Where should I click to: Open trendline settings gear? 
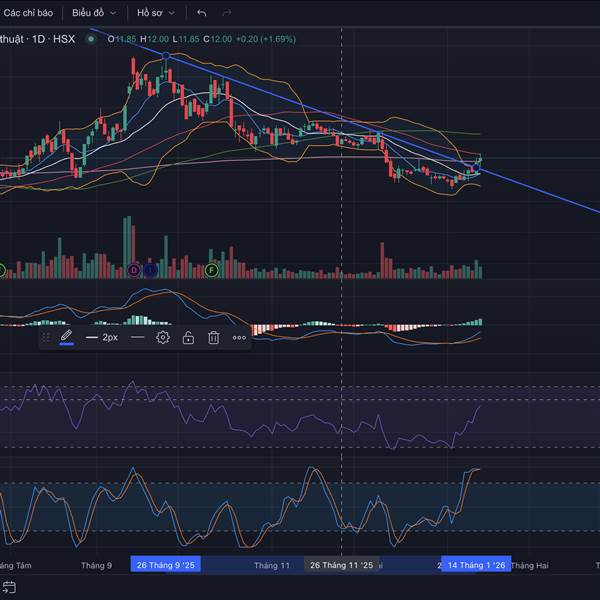point(163,338)
